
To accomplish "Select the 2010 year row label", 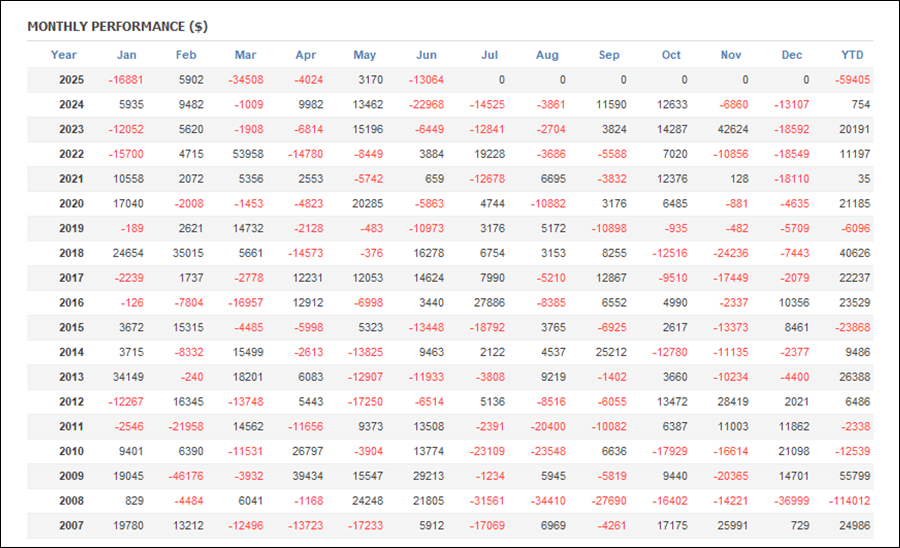I will click(x=71, y=451).
